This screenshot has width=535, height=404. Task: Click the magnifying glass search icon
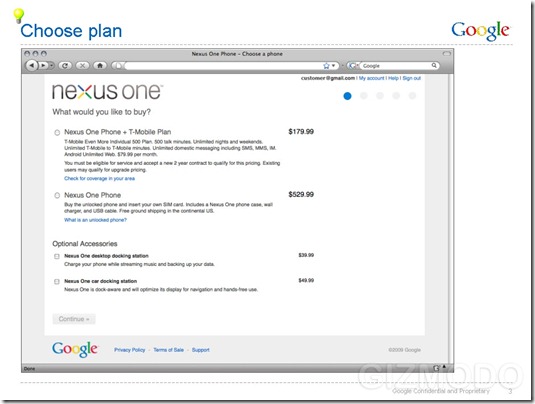point(434,65)
